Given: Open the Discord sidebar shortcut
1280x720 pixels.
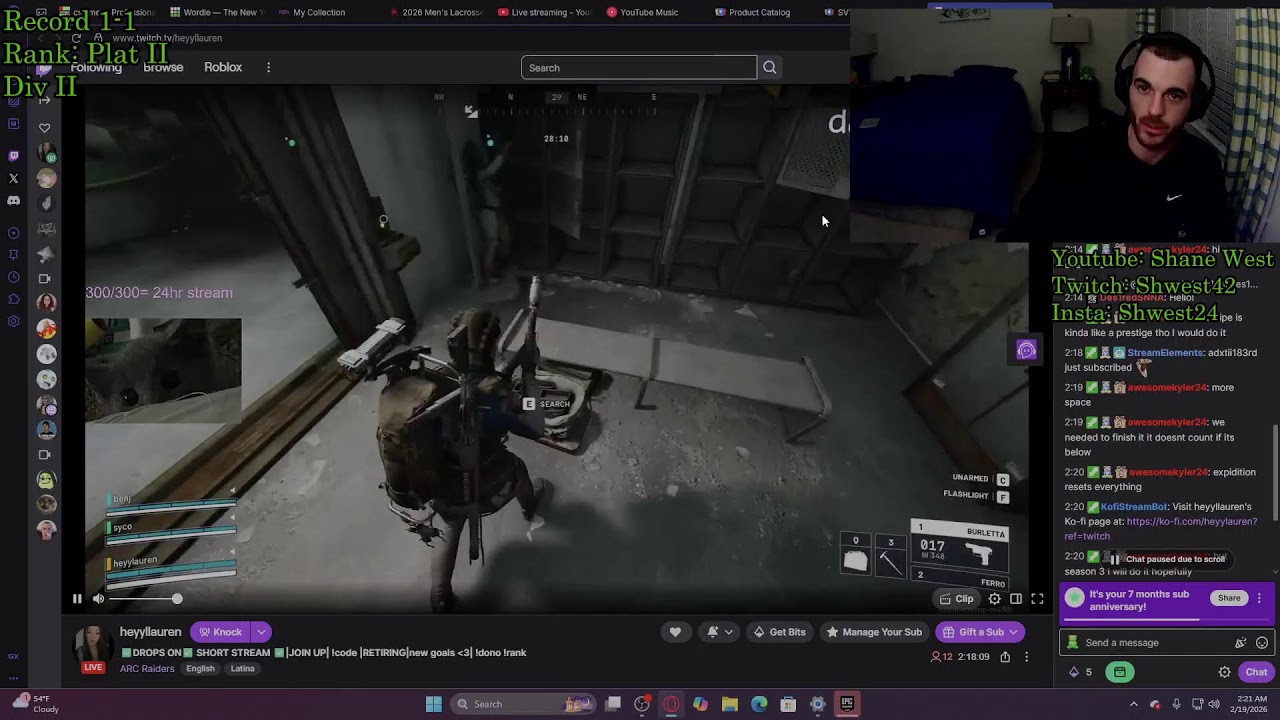Looking at the screenshot, I should point(13,201).
